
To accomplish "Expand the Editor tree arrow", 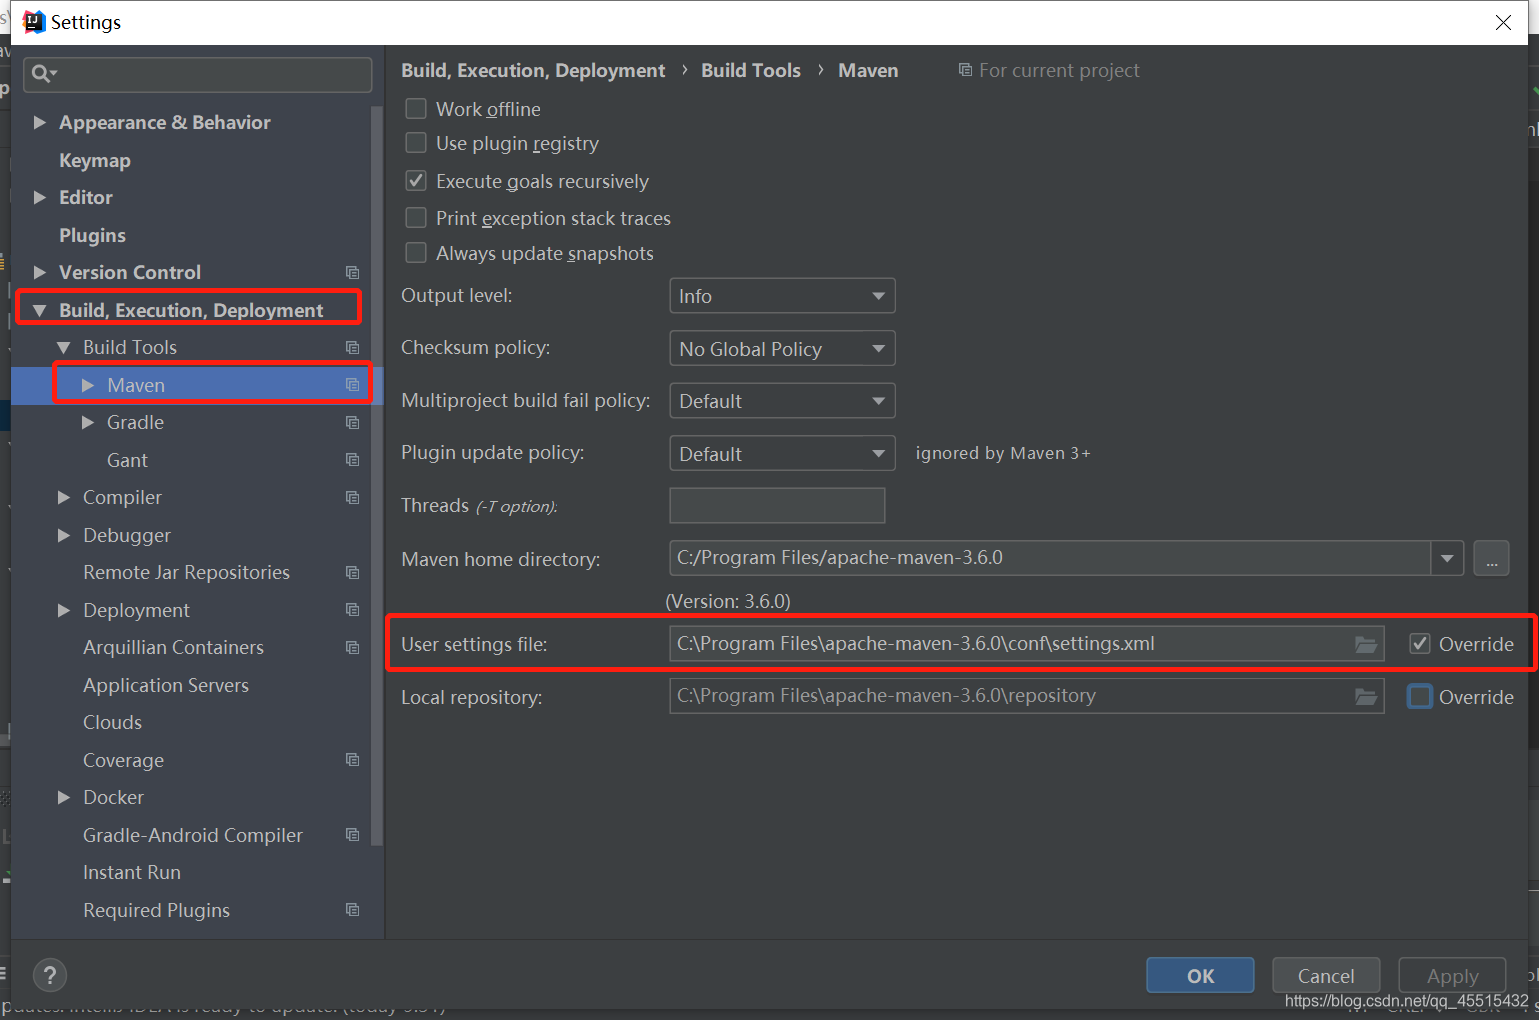I will point(40,197).
